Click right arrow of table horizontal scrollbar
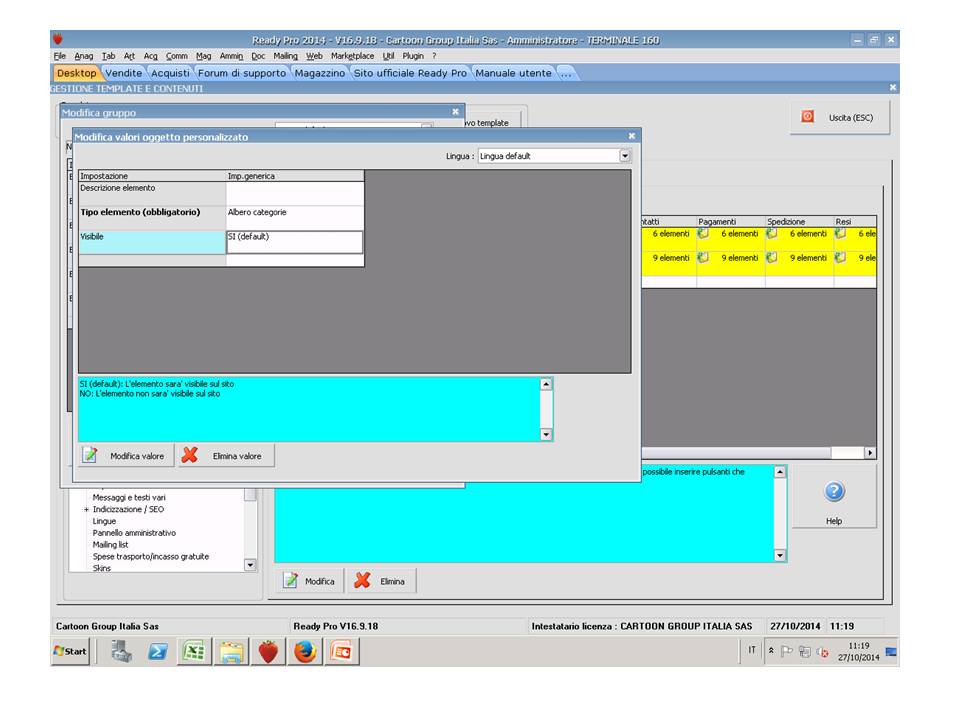This screenshot has width=960, height=720. (870, 452)
